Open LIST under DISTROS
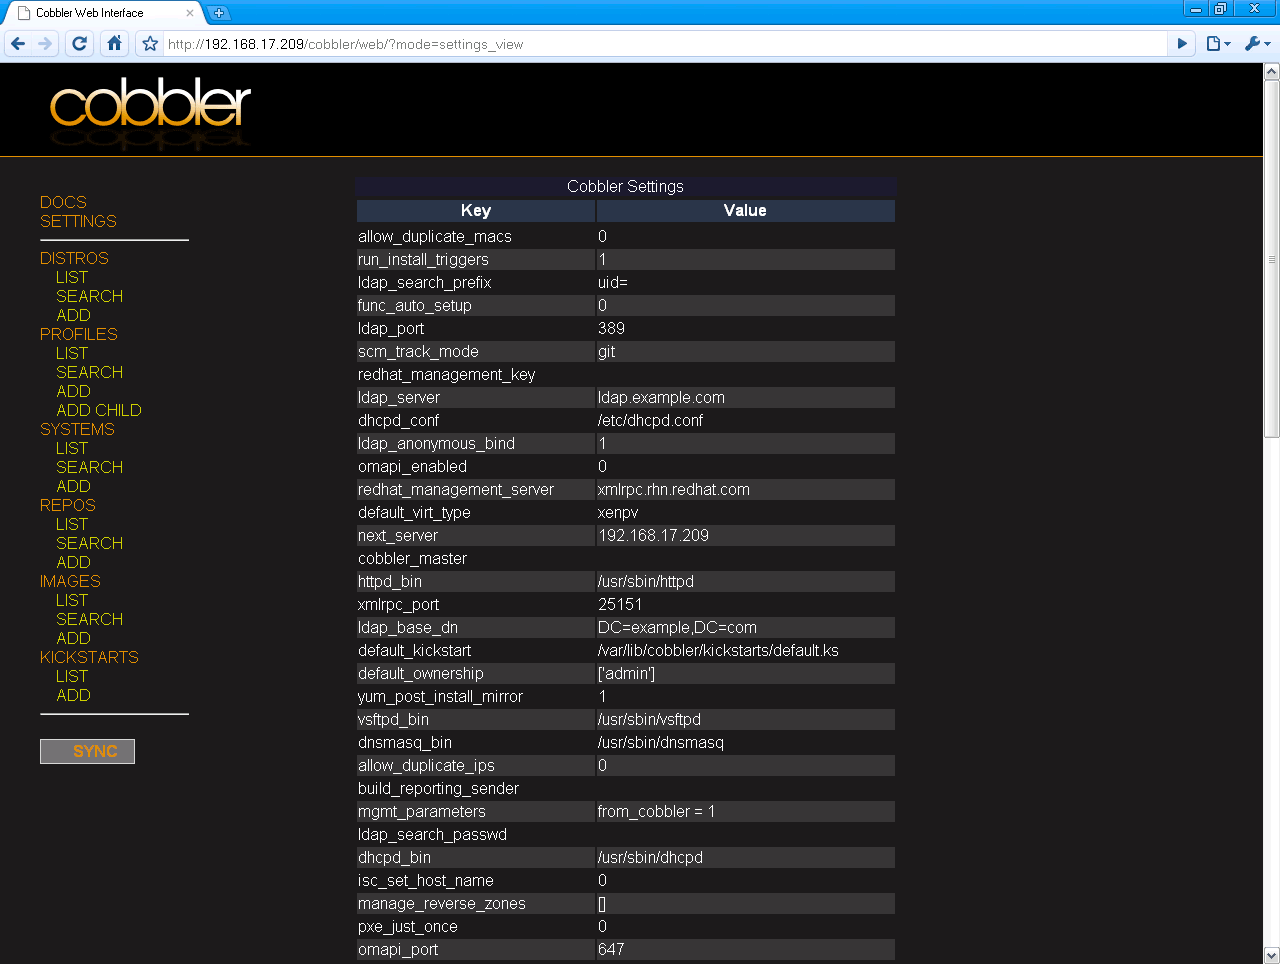 [x=72, y=277]
